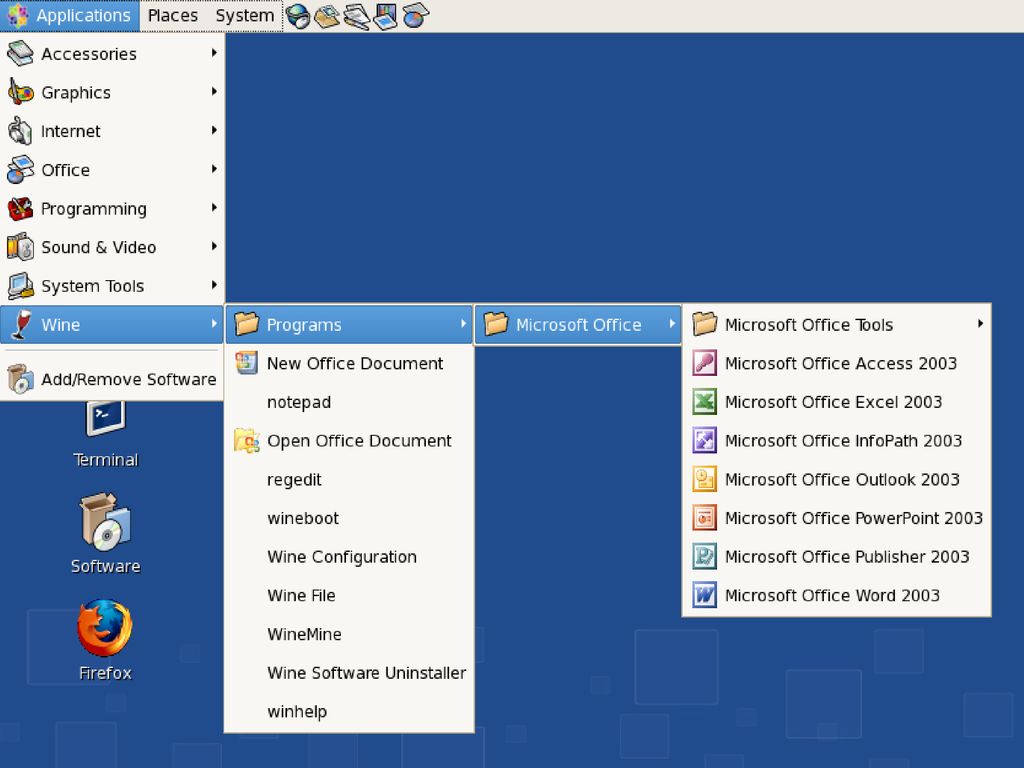This screenshot has height=768, width=1024.
Task: Expand the System Tools submenu
Action: point(112,285)
